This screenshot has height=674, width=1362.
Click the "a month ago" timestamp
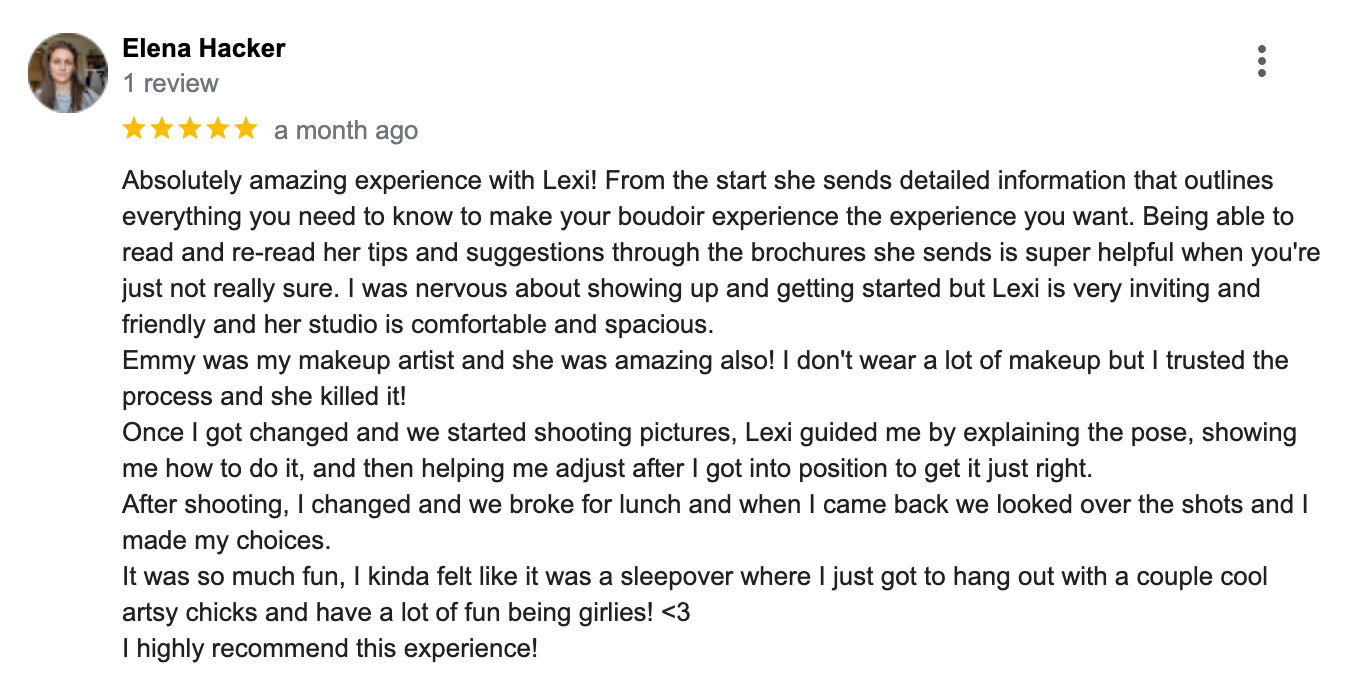tap(346, 131)
